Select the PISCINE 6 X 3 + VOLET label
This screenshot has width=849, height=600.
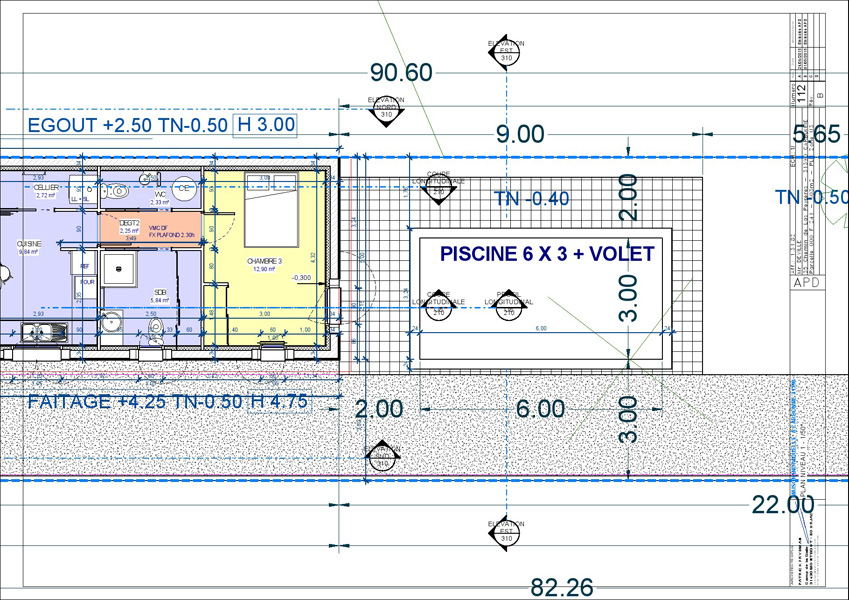click(547, 254)
